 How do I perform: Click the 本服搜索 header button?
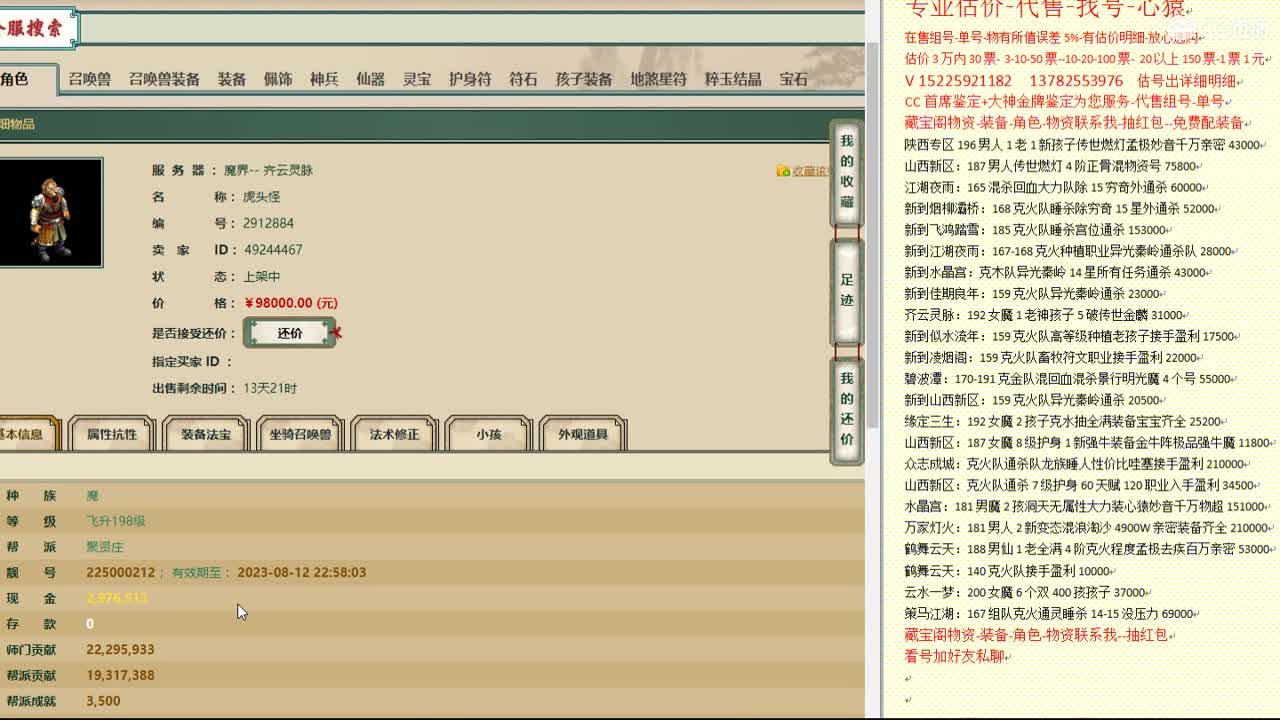[x=38, y=28]
